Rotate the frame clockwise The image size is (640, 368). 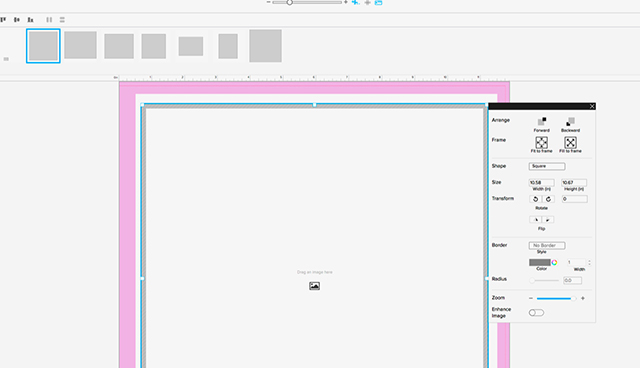tap(548, 199)
